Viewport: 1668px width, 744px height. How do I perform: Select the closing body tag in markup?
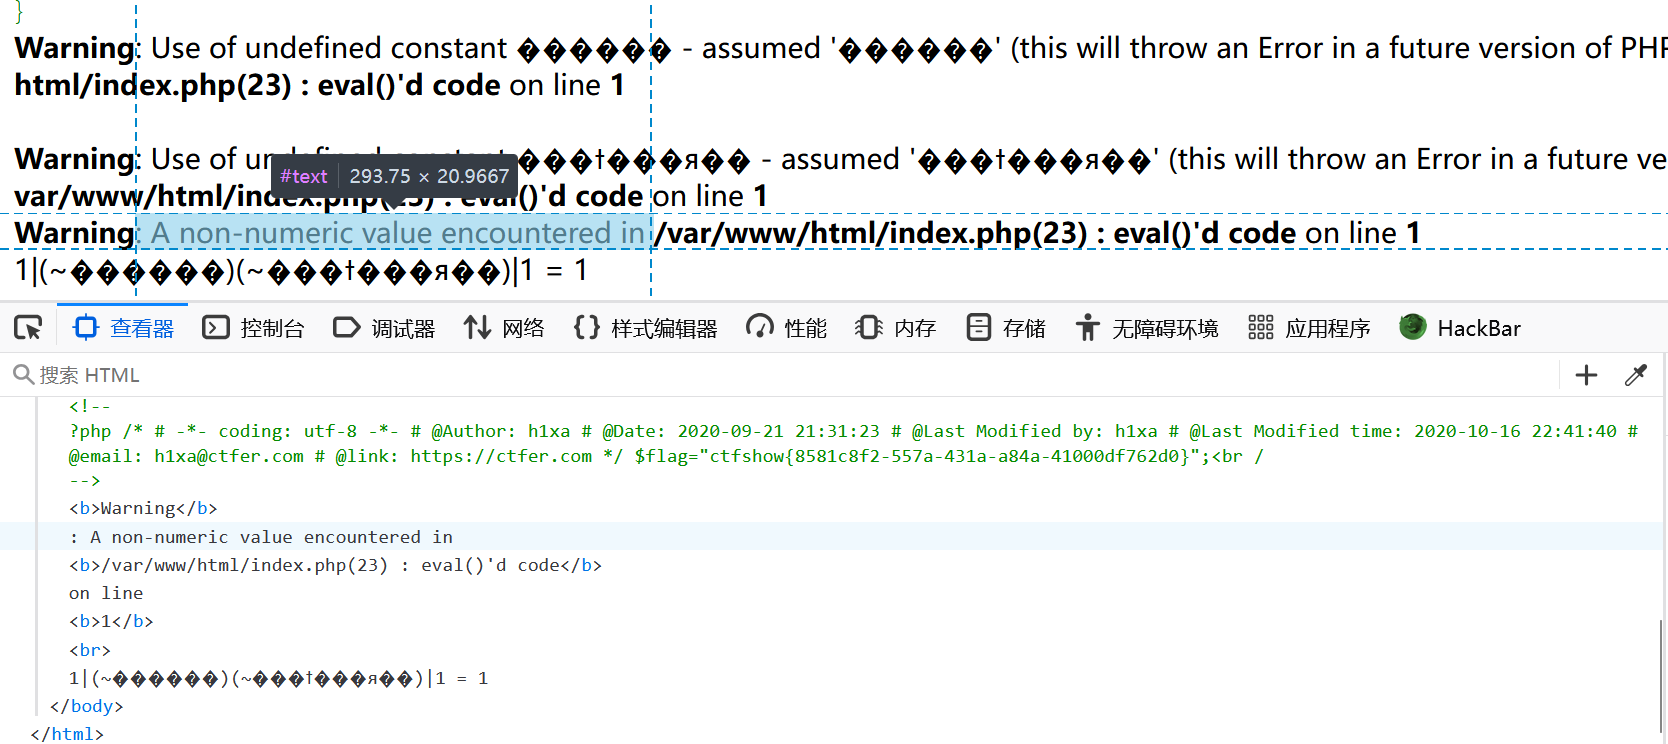point(86,706)
